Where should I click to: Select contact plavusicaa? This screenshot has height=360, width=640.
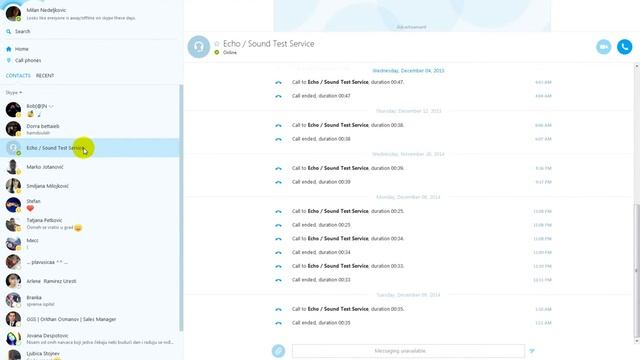pos(89,262)
